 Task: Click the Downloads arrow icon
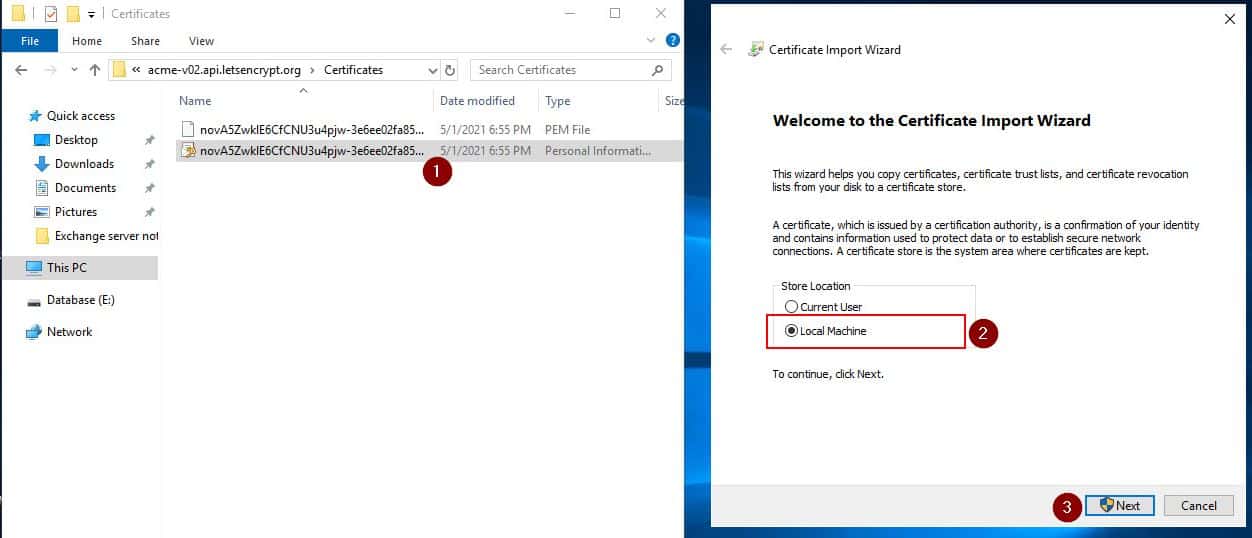pos(42,164)
